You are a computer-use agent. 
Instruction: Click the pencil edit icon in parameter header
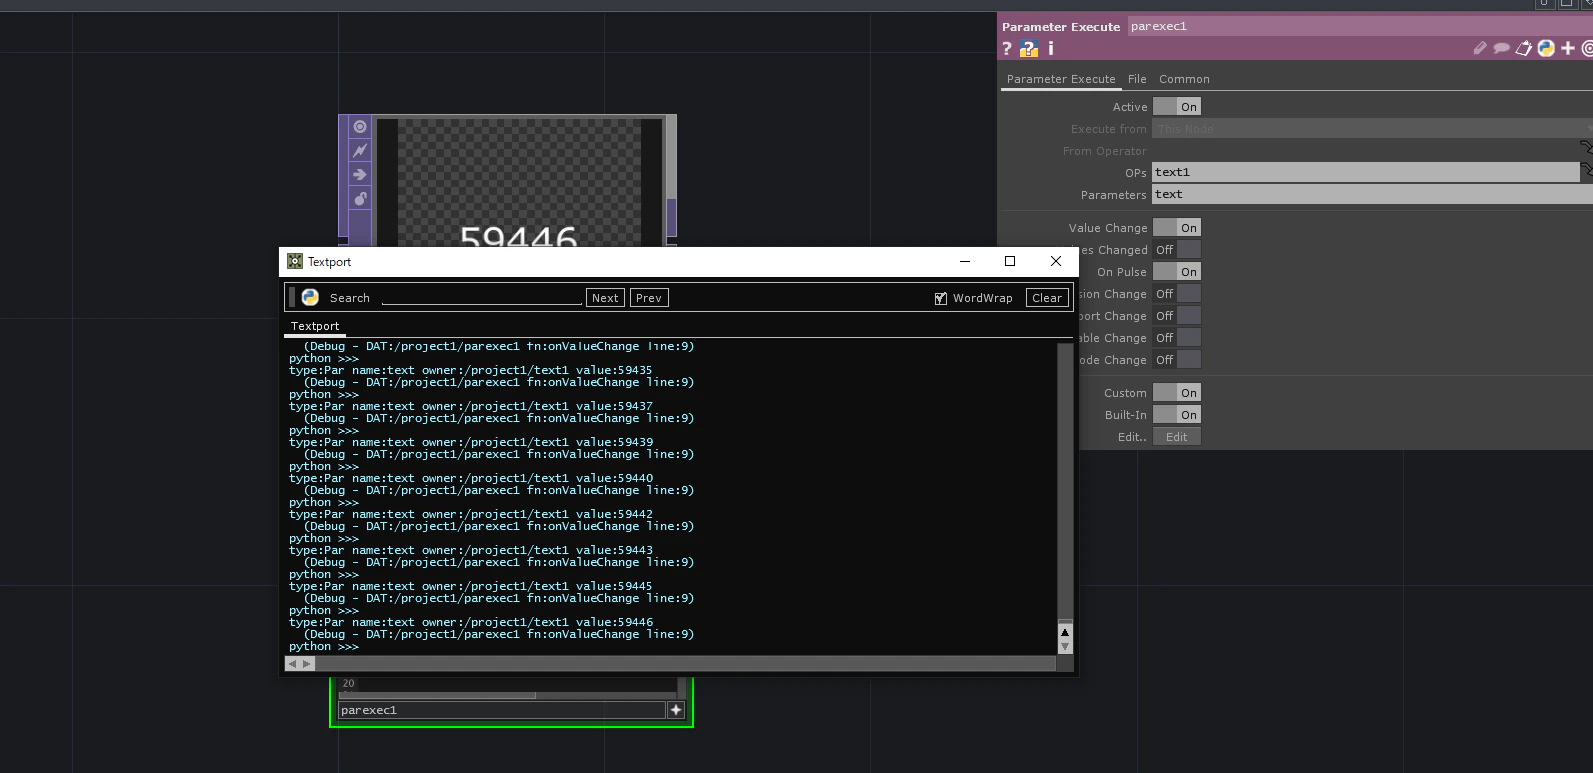click(x=1480, y=48)
